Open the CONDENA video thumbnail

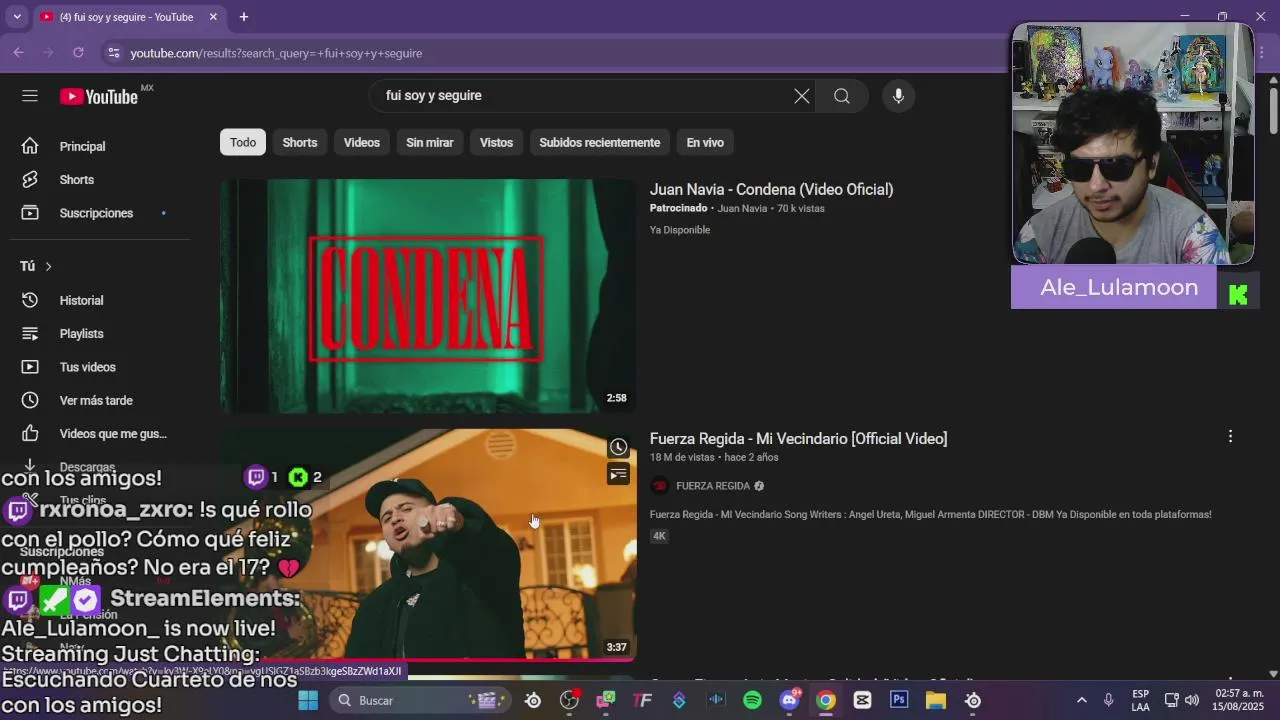(428, 296)
